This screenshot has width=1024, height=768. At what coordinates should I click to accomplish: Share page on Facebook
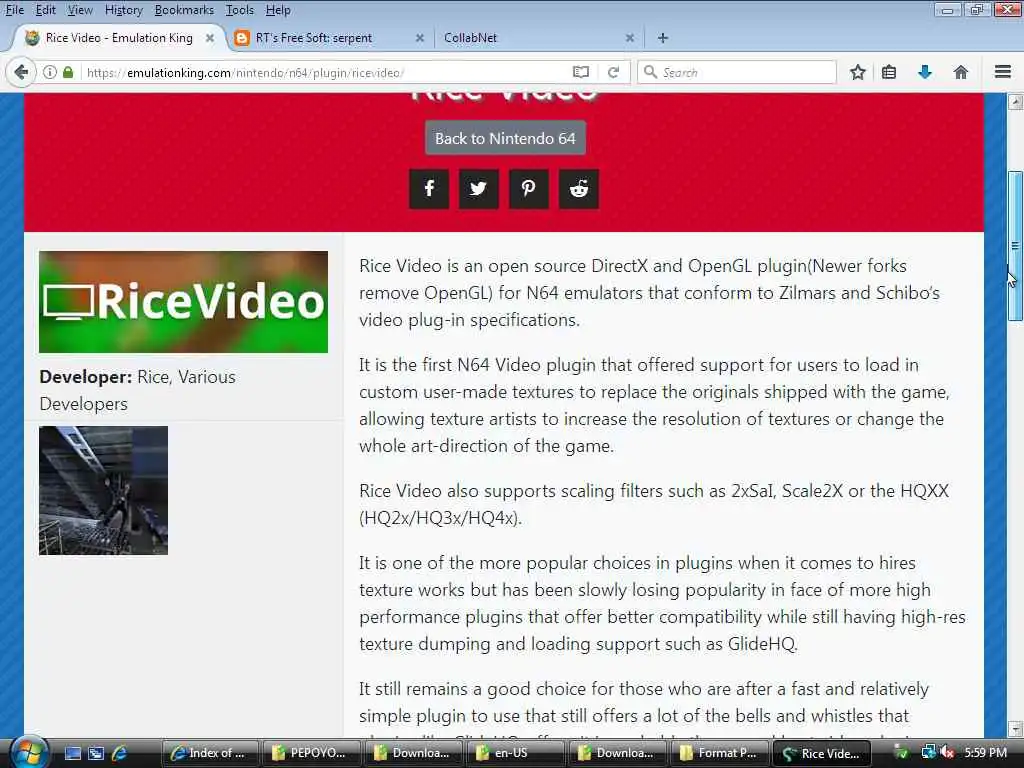(429, 189)
